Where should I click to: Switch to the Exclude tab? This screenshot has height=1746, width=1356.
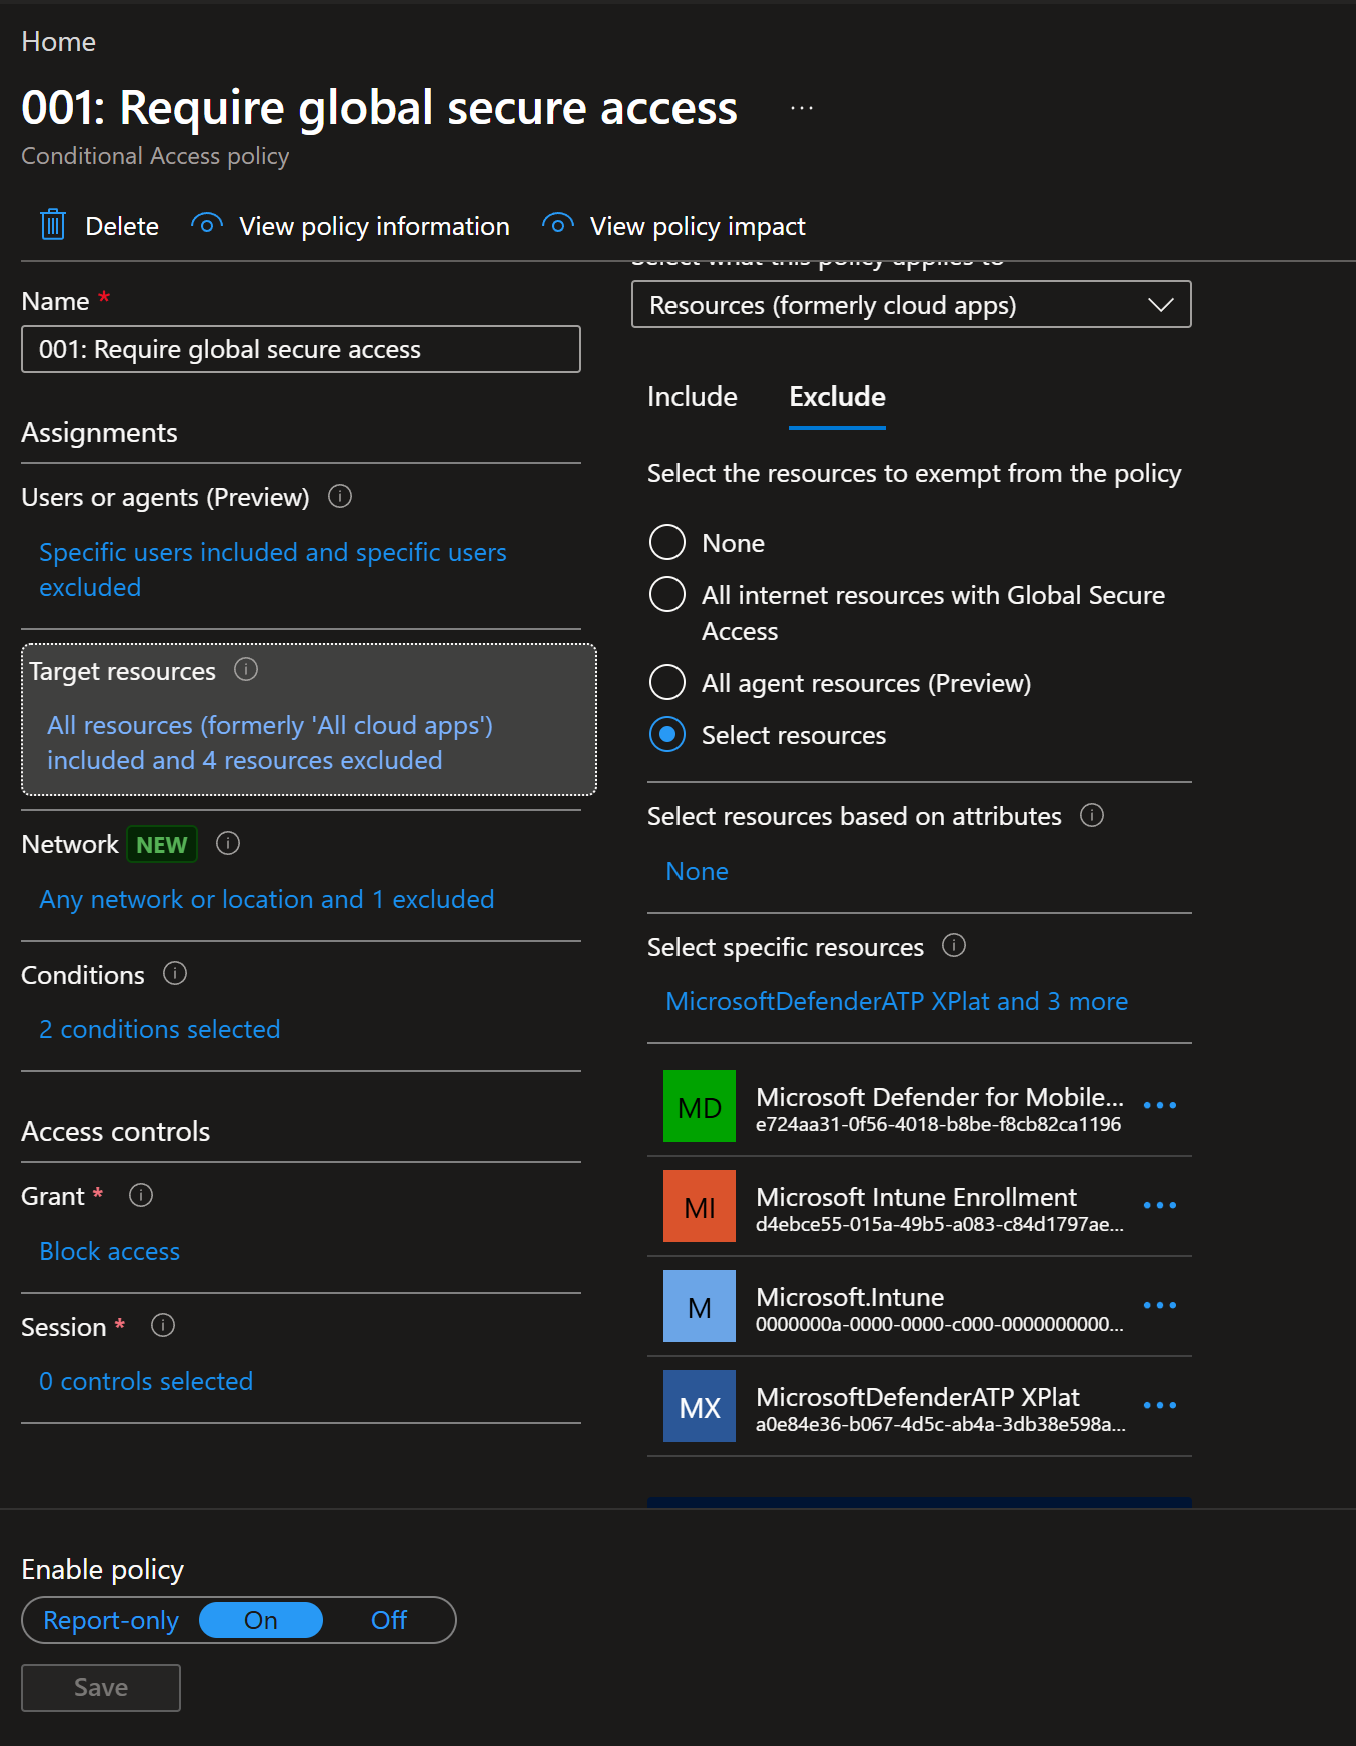pos(837,397)
